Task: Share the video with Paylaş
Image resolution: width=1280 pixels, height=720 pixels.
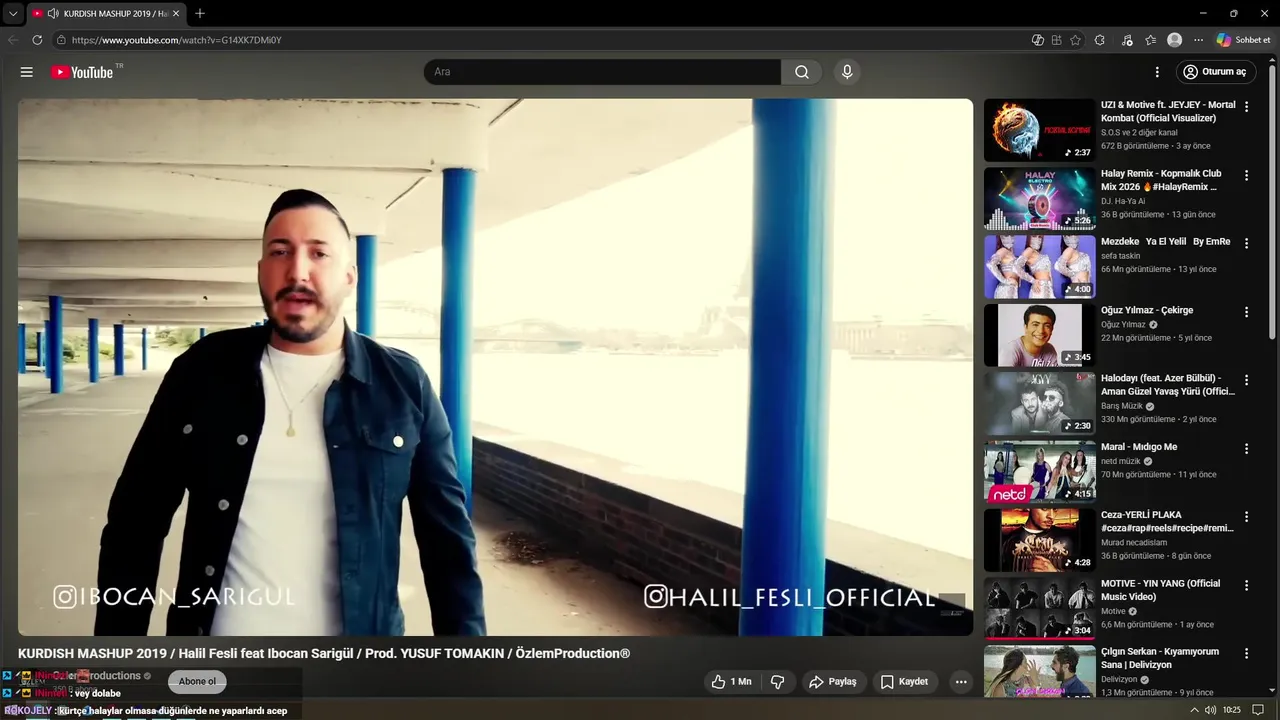Action: (x=833, y=682)
